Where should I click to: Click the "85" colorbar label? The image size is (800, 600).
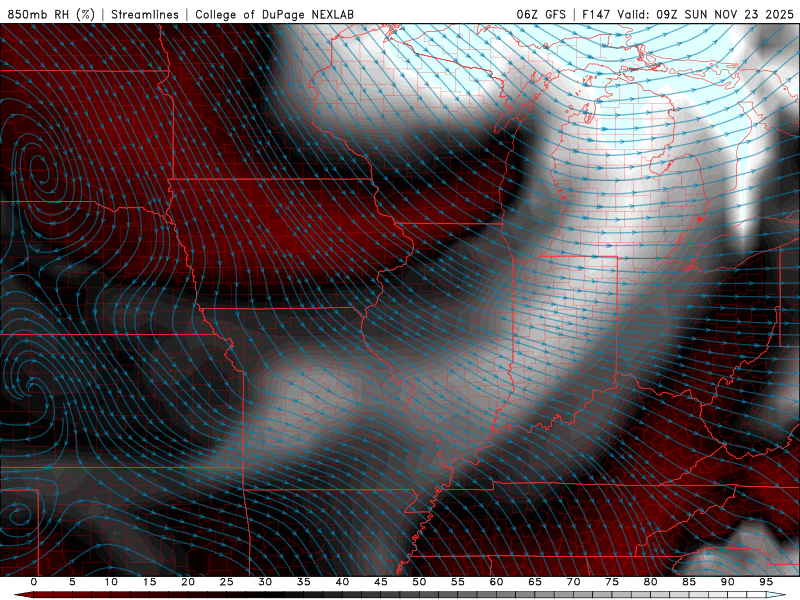689,582
